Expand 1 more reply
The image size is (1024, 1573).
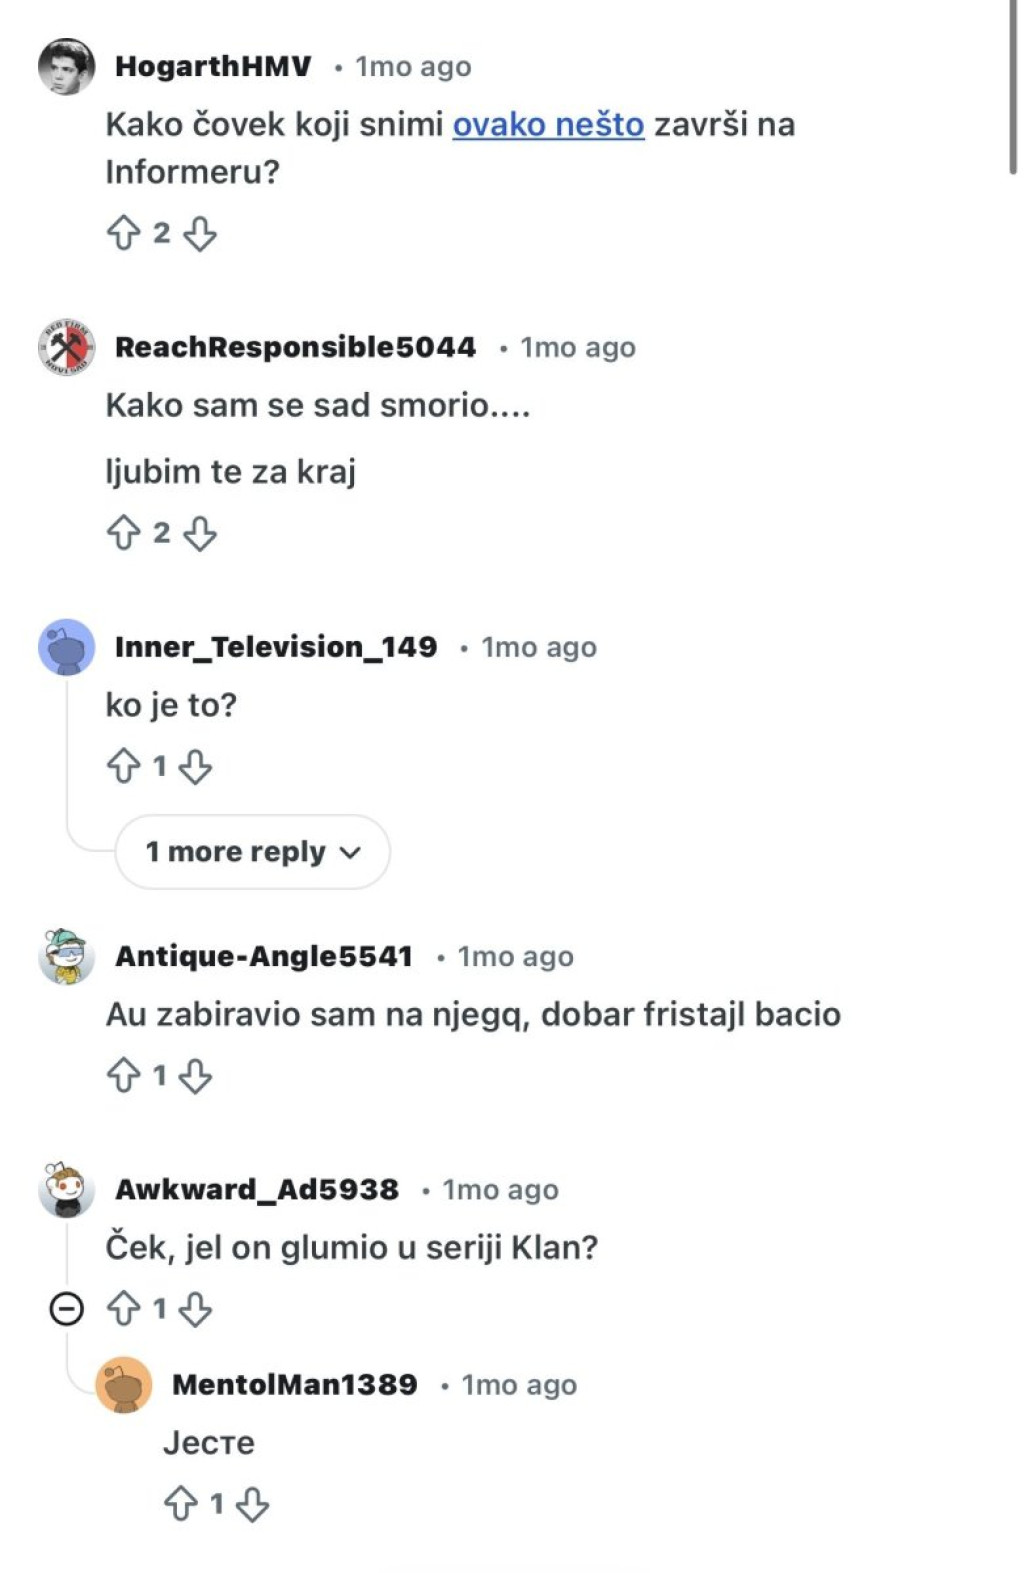click(x=252, y=852)
